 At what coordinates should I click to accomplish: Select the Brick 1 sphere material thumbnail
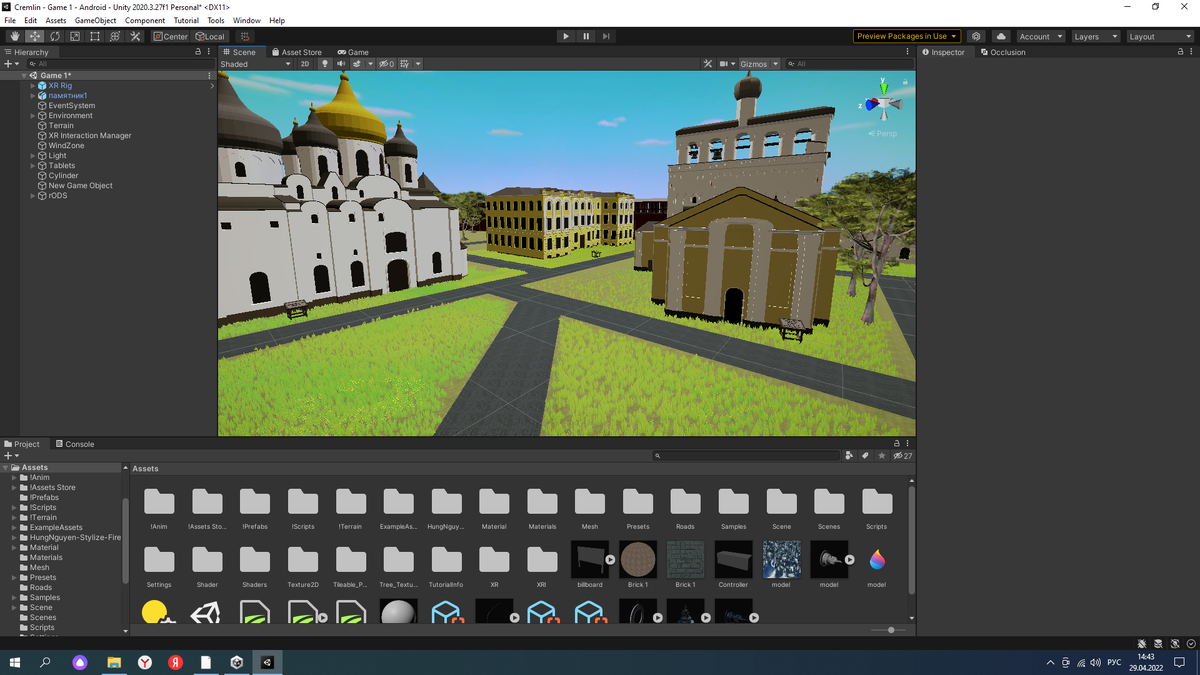tap(638, 560)
